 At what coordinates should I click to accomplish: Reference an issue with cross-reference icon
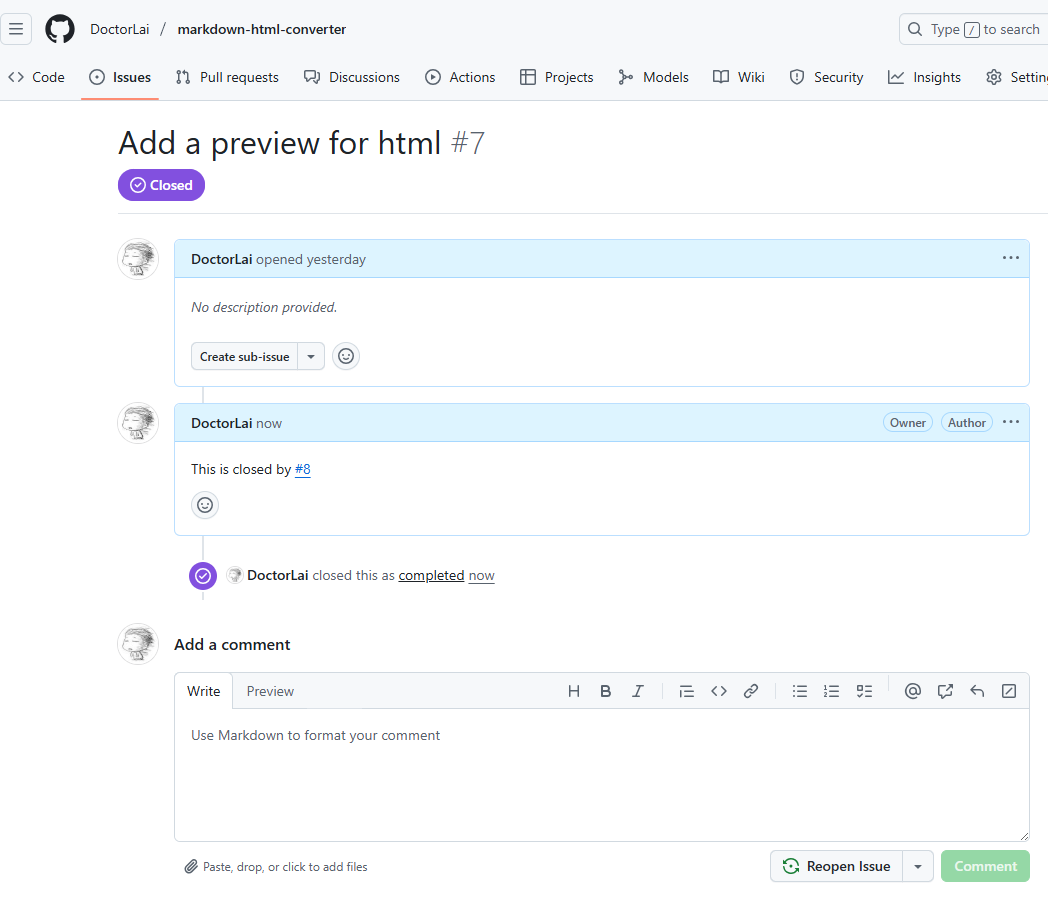[944, 691]
